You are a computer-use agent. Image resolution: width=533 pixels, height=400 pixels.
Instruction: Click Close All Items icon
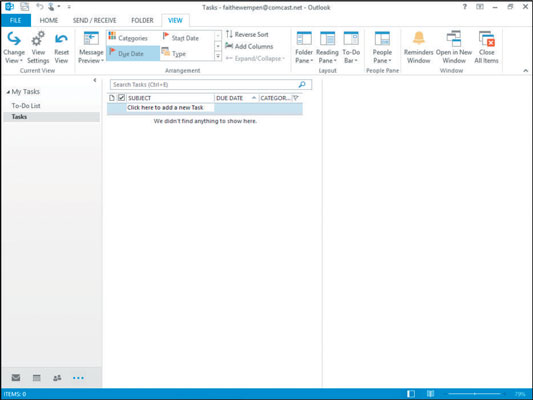[x=486, y=38]
